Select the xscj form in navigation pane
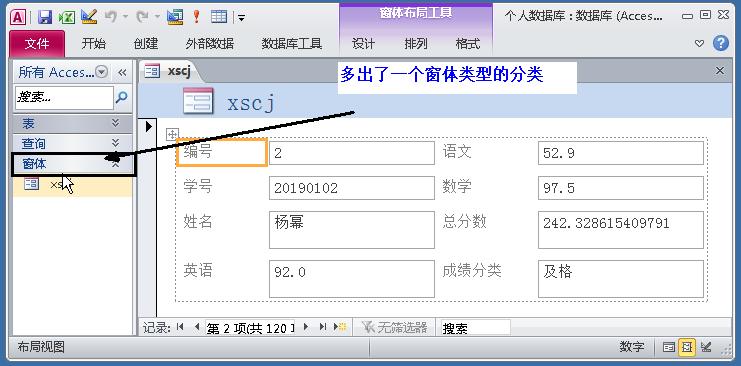The height and width of the screenshot is (366, 741). tap(72, 185)
